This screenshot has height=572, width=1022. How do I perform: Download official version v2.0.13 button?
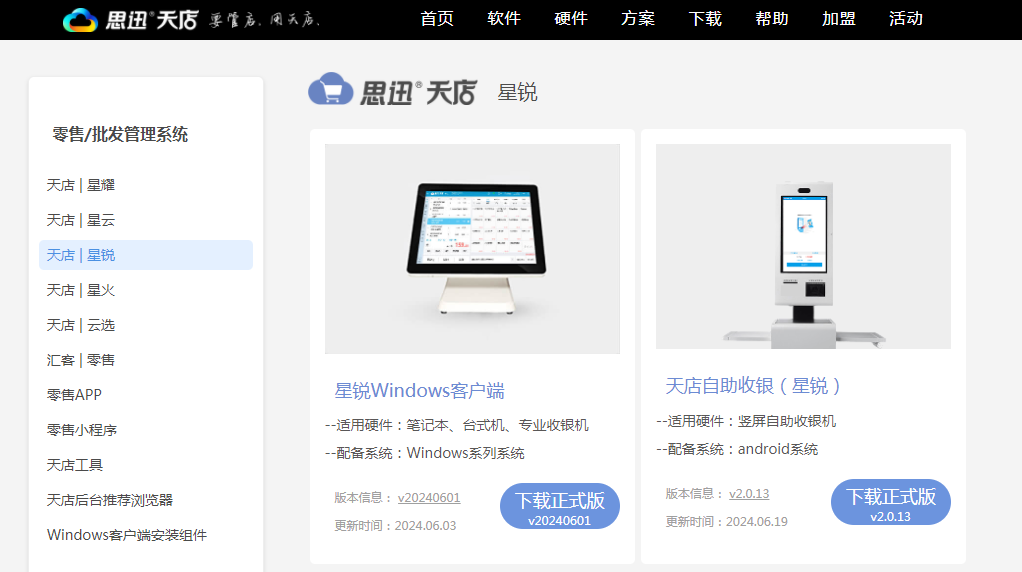891,502
